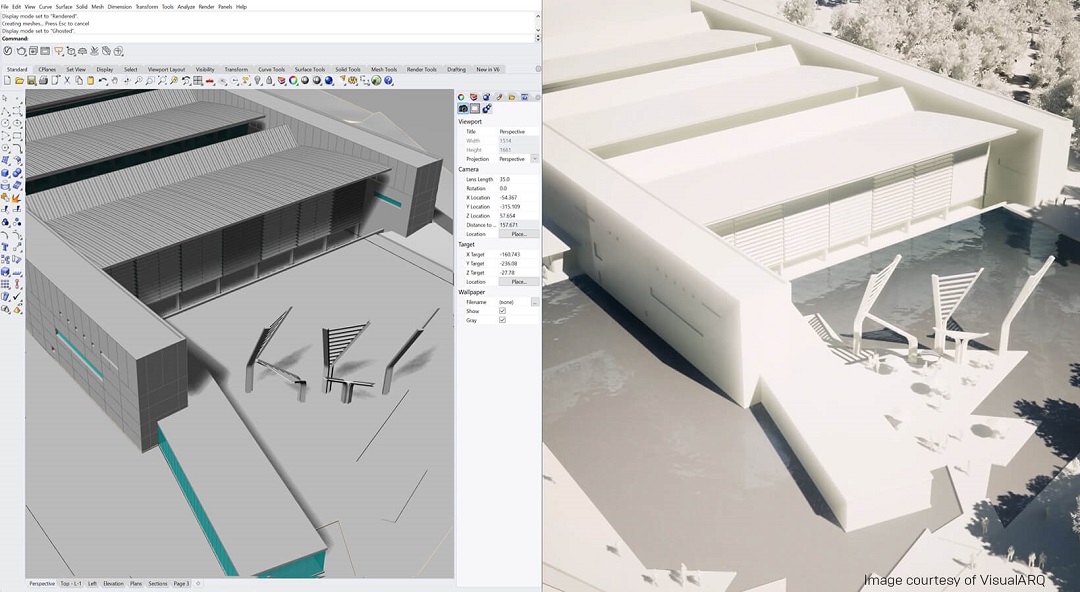The width and height of the screenshot is (1080, 592).
Task: Switch to the Top - L-1 viewport tab
Action: (71, 583)
